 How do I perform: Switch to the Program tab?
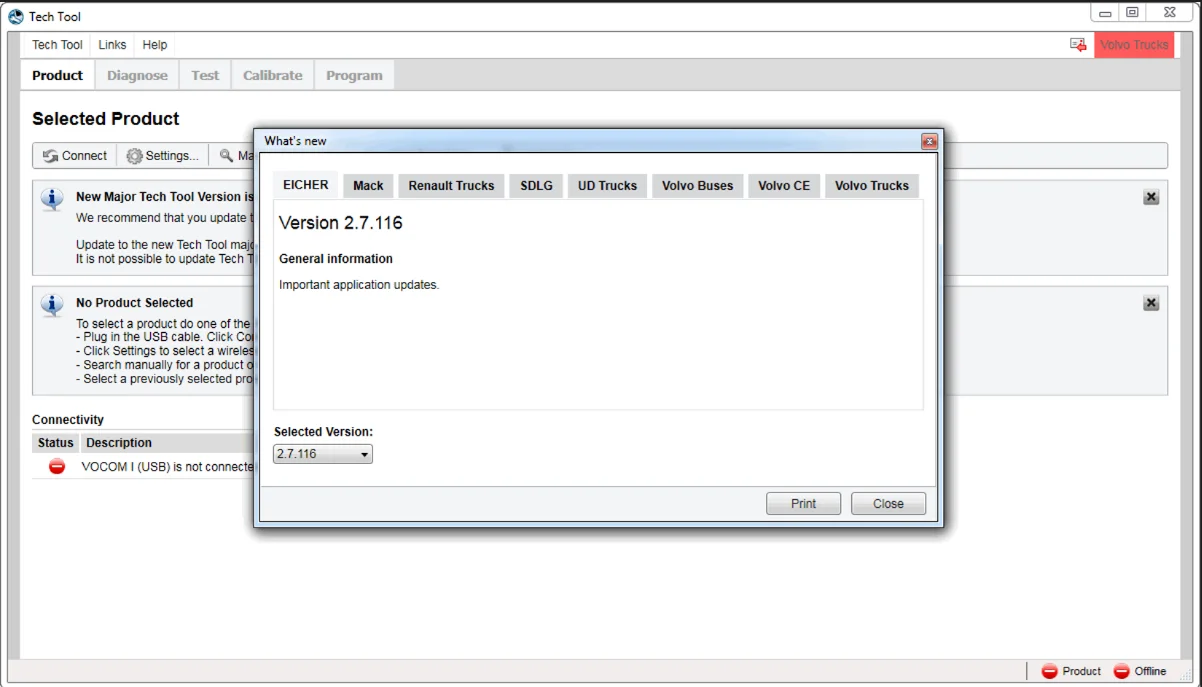point(354,75)
